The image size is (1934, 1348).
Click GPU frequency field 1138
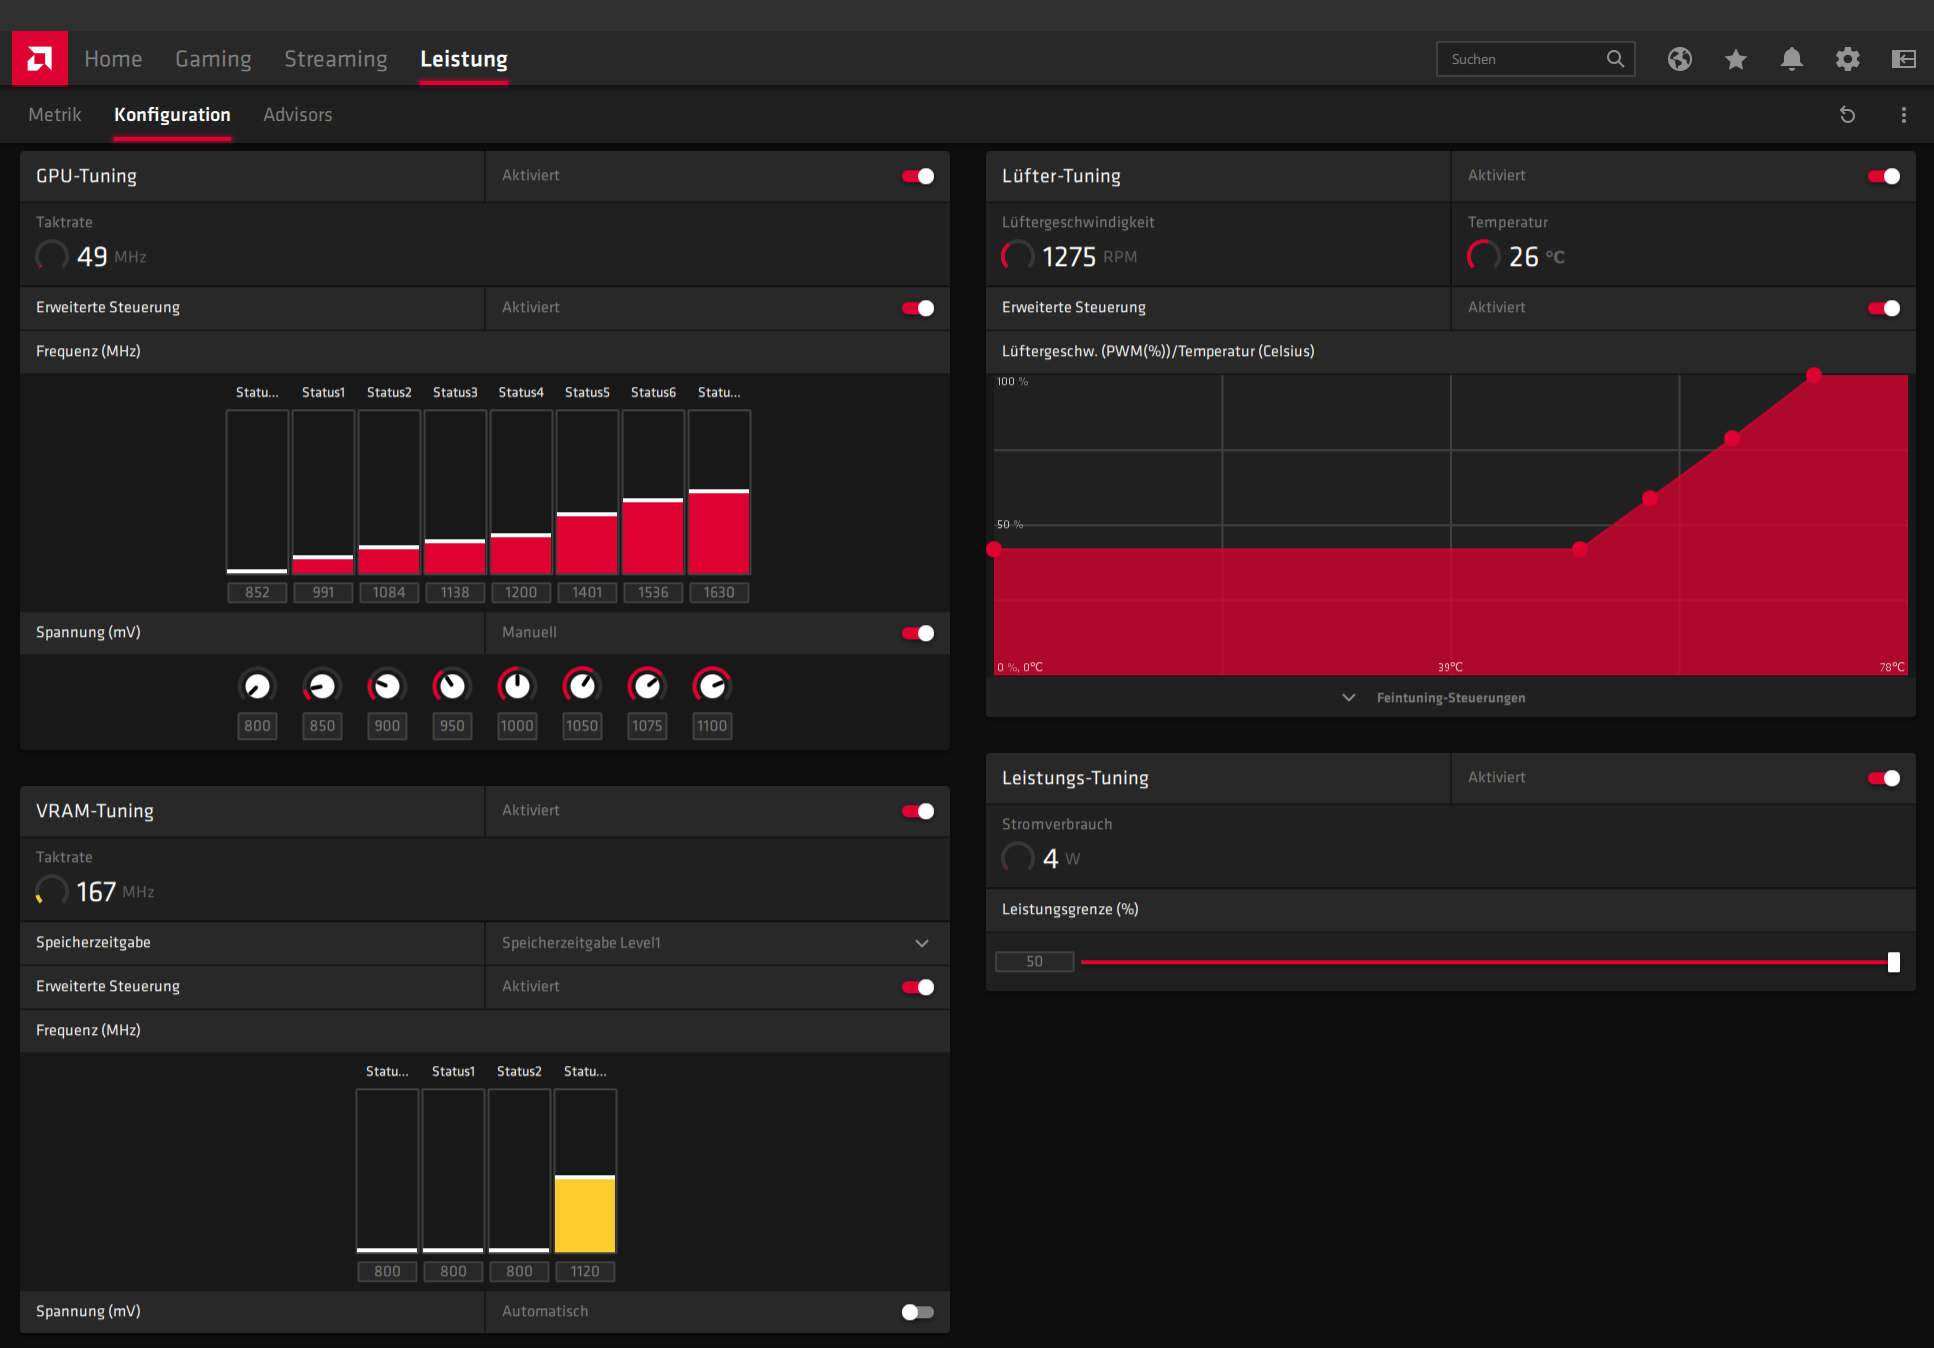click(455, 593)
